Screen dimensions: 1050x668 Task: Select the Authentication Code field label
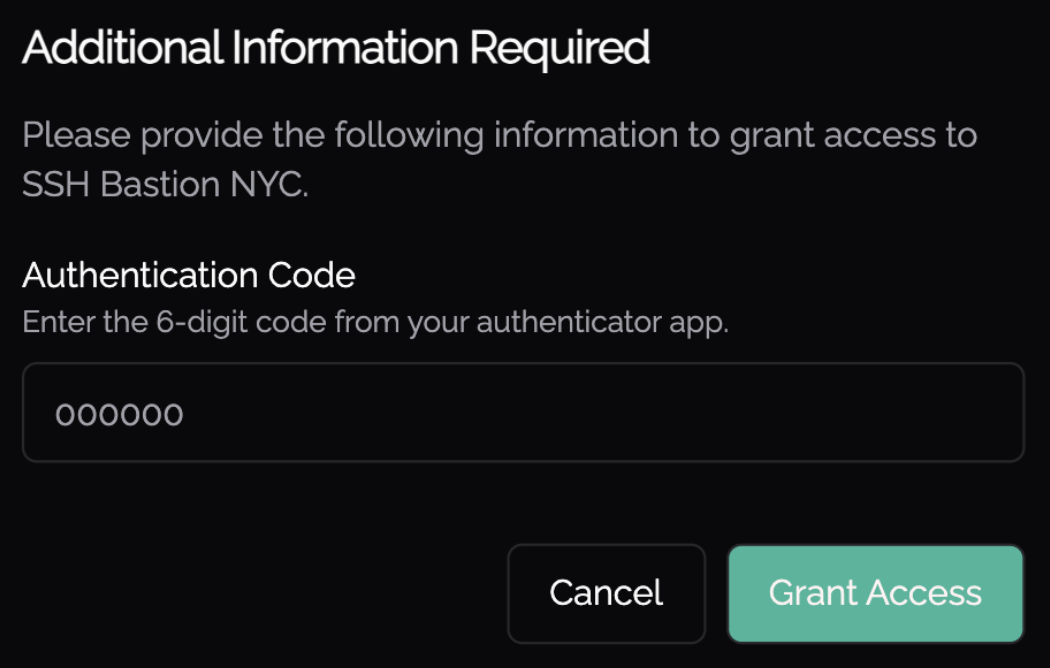pyautogui.click(x=189, y=275)
